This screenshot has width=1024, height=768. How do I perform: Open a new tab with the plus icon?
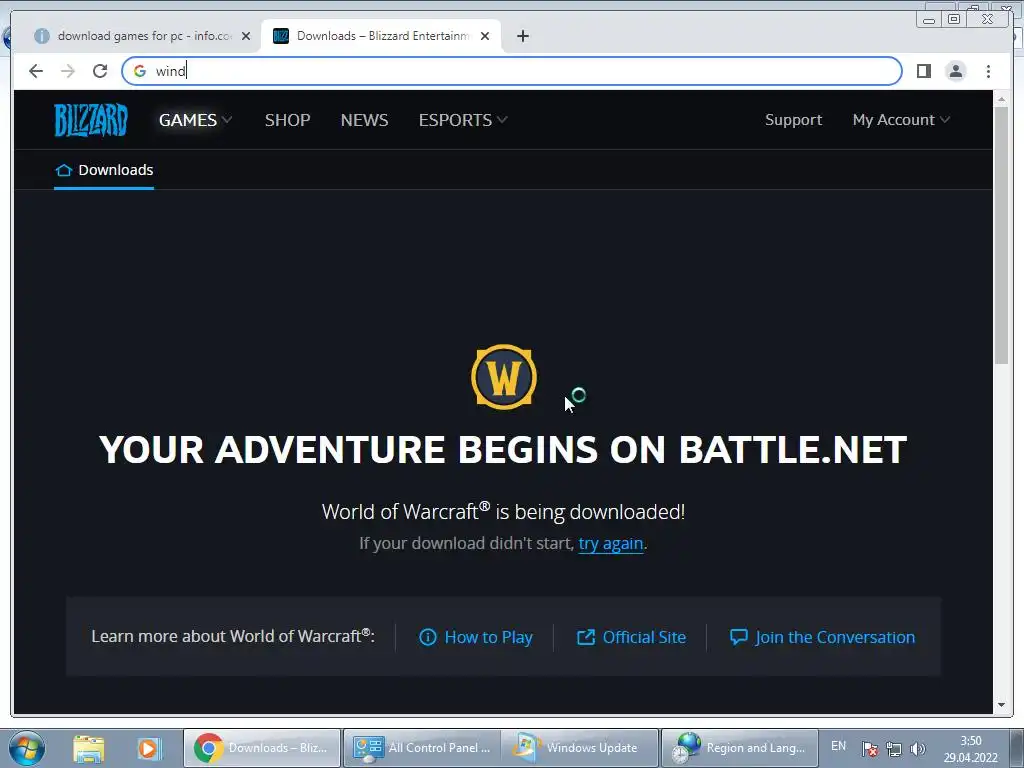(x=522, y=36)
